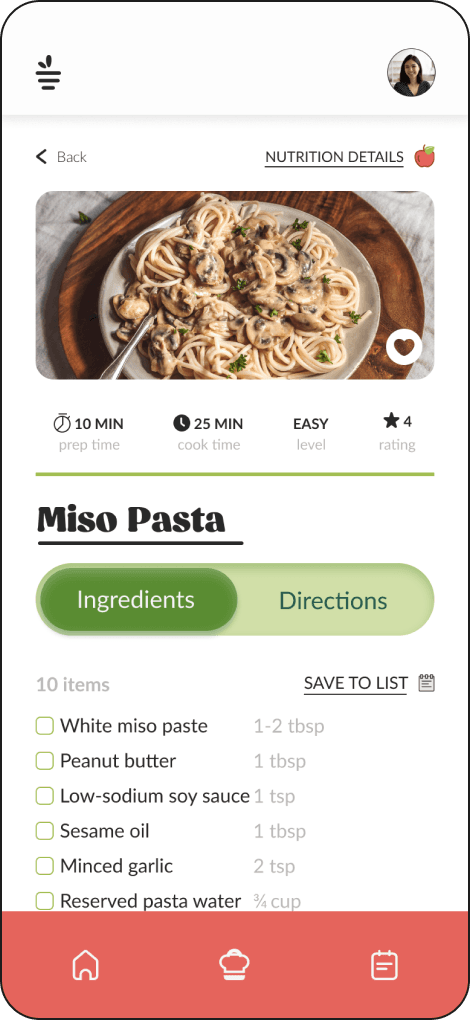The height and width of the screenshot is (1020, 470).
Task: Click the notepad icon beside Save to List
Action: 426,683
